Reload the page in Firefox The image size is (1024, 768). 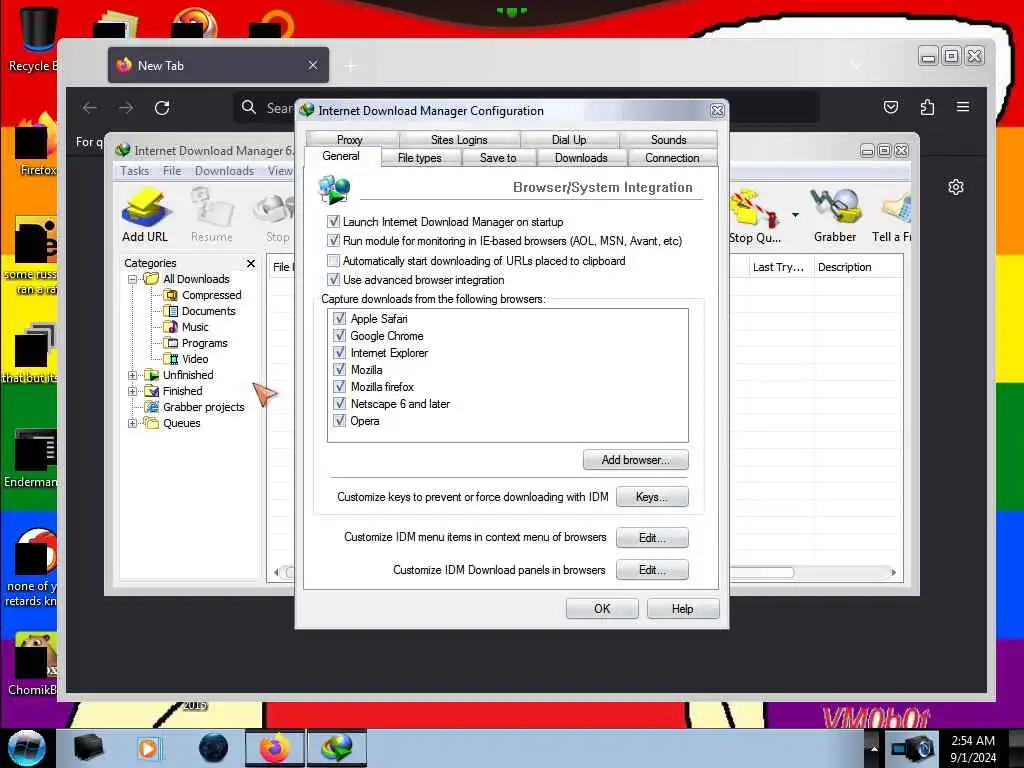(162, 108)
